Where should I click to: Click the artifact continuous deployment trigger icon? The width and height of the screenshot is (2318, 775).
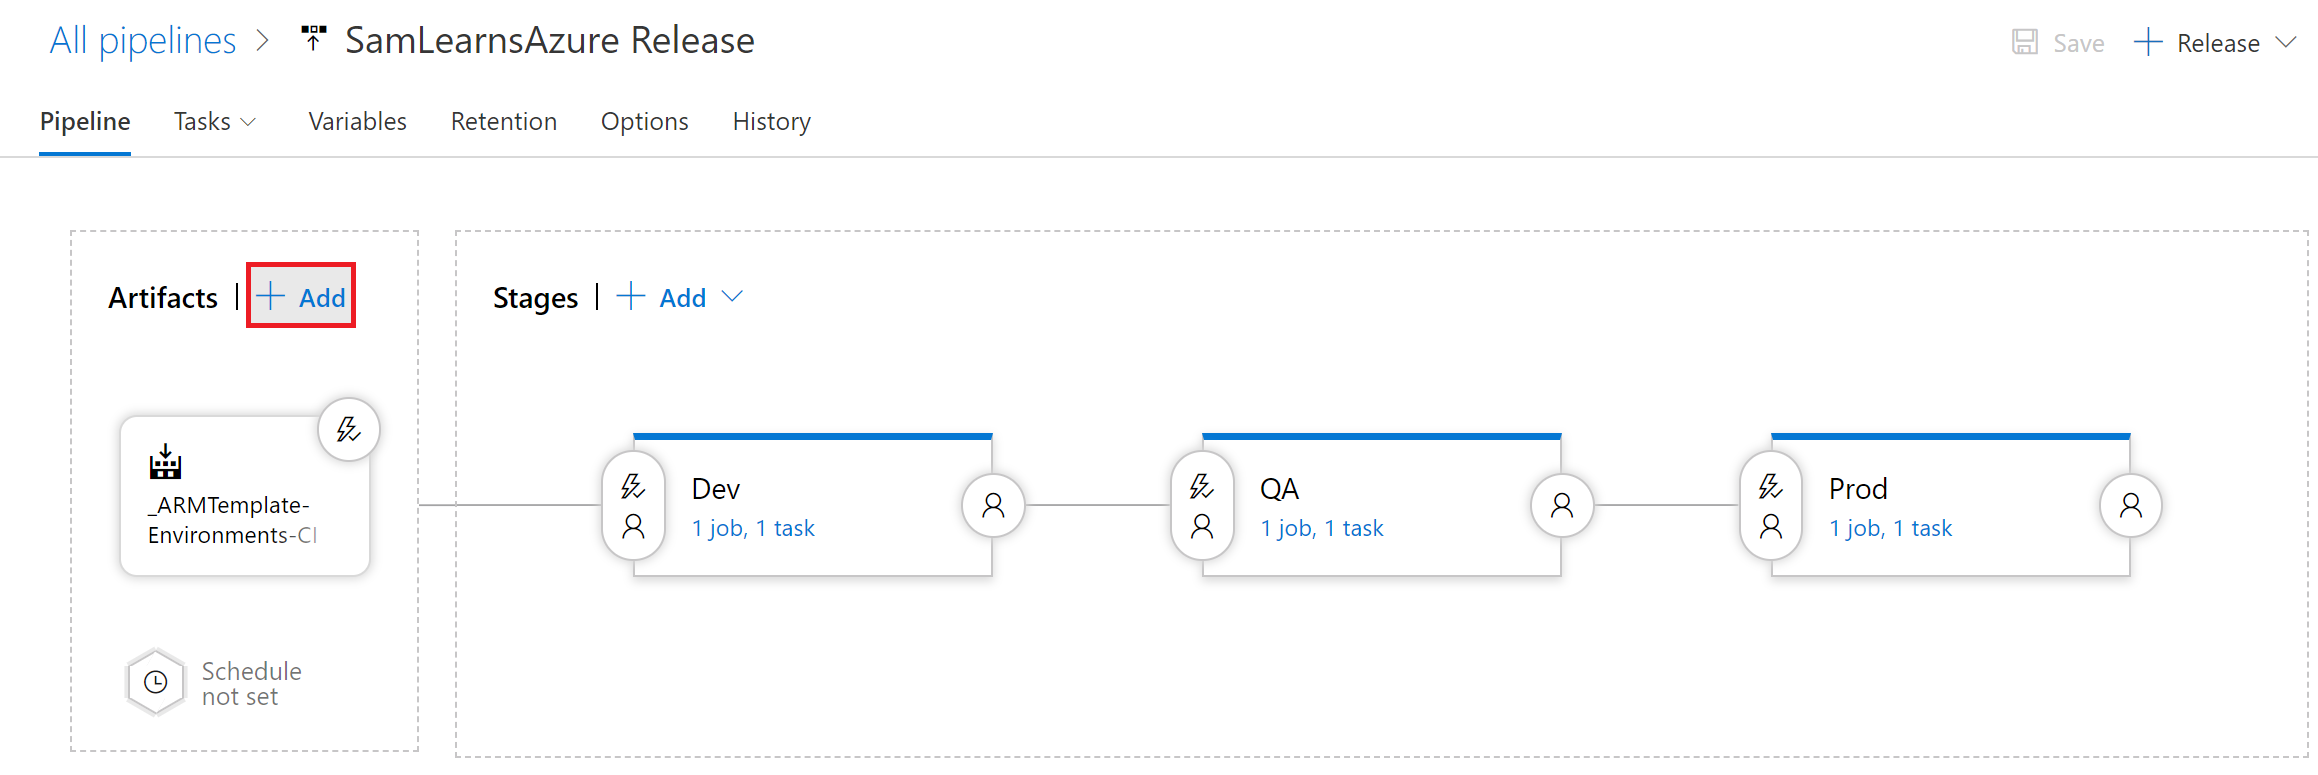(x=348, y=430)
